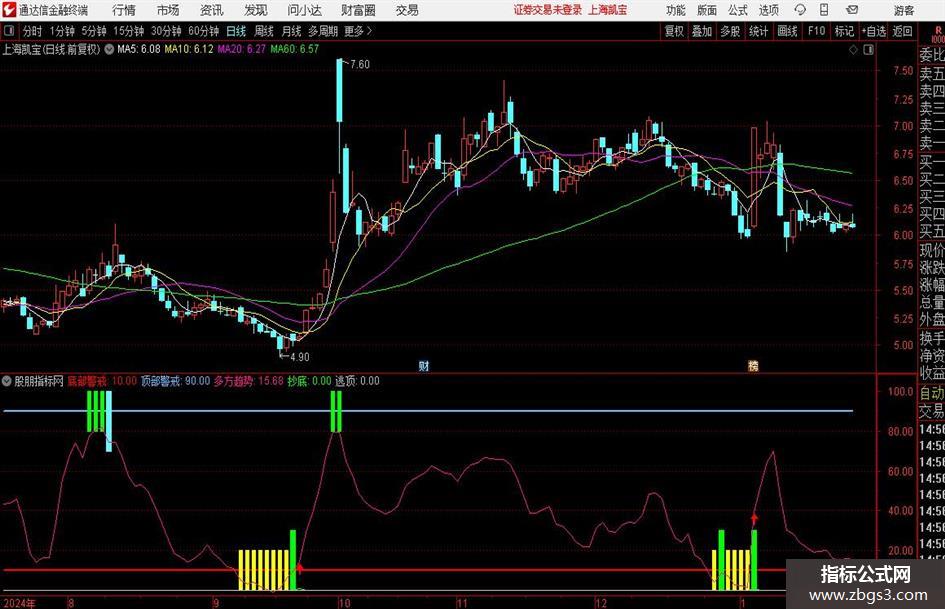The image size is (945, 609).
Task: Click the 游客 account label
Action: tap(903, 10)
